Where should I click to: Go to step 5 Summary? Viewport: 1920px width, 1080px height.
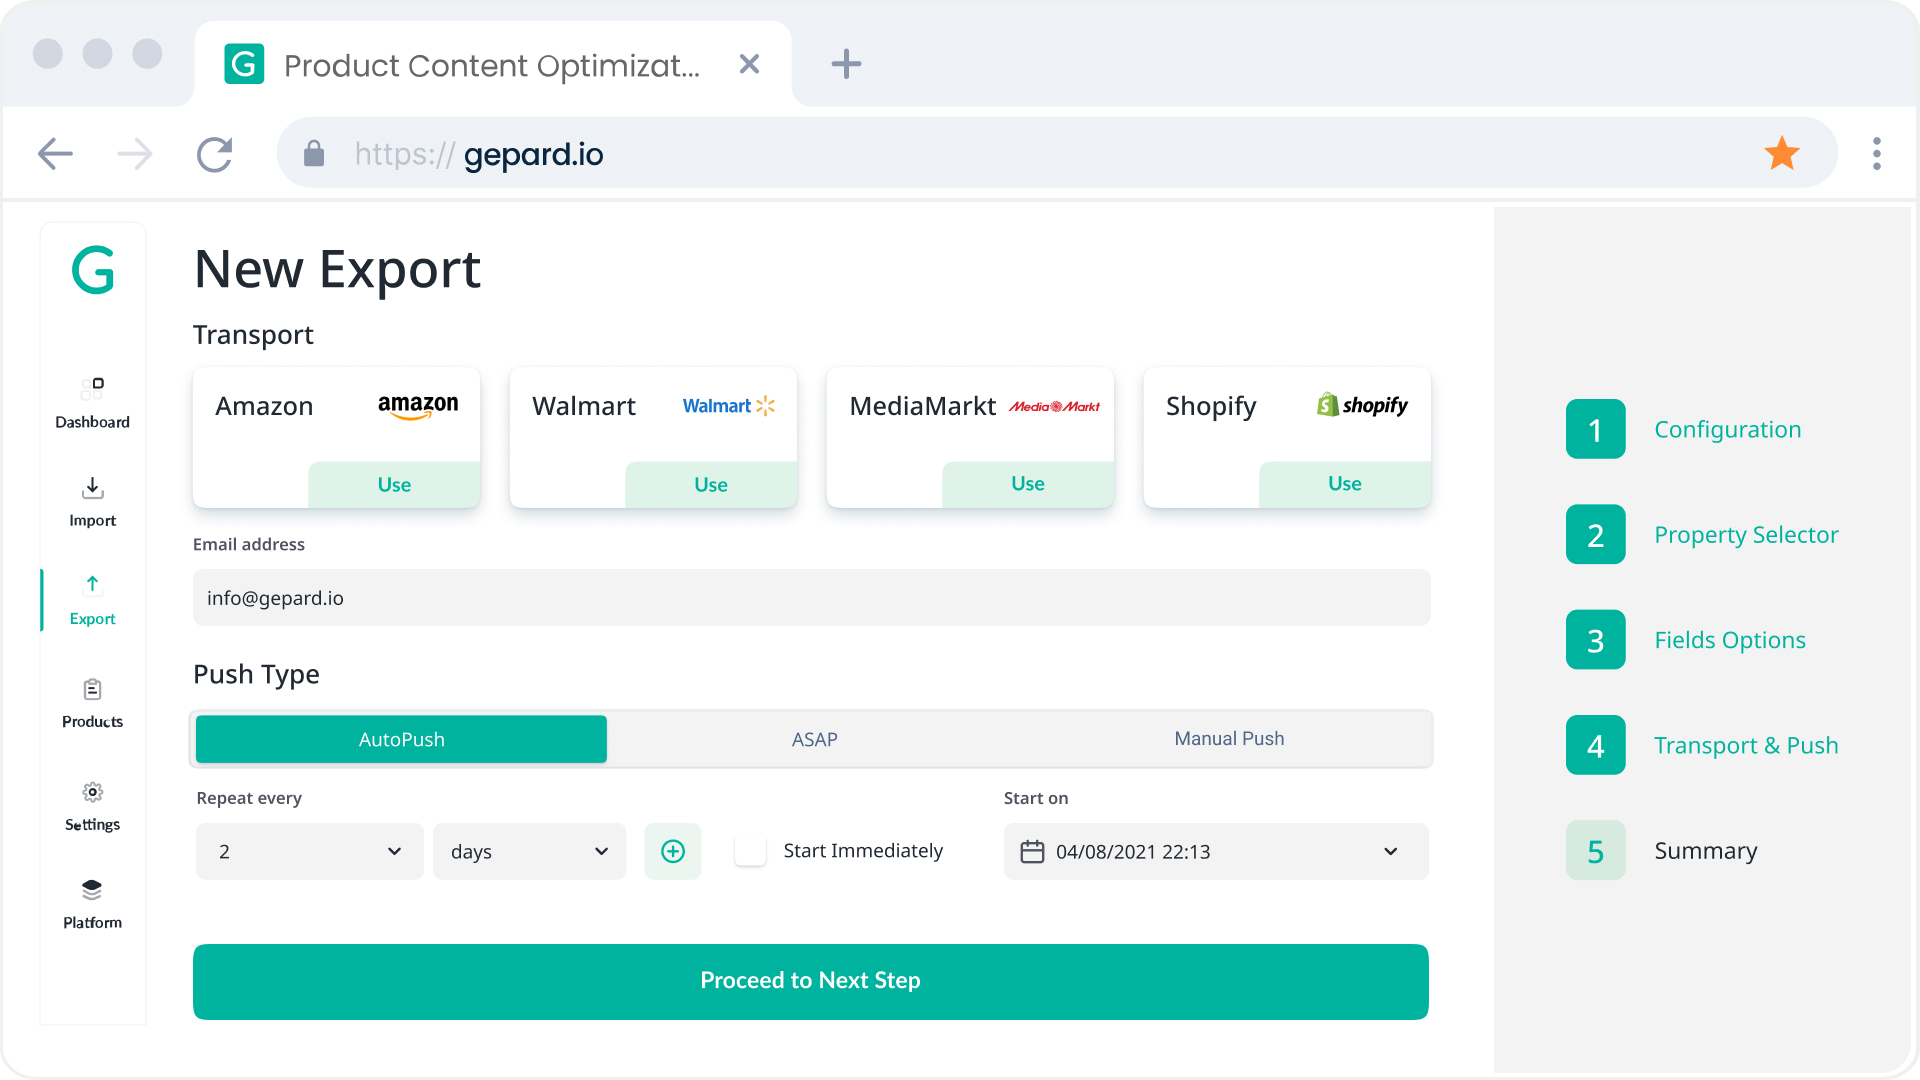click(x=1662, y=851)
